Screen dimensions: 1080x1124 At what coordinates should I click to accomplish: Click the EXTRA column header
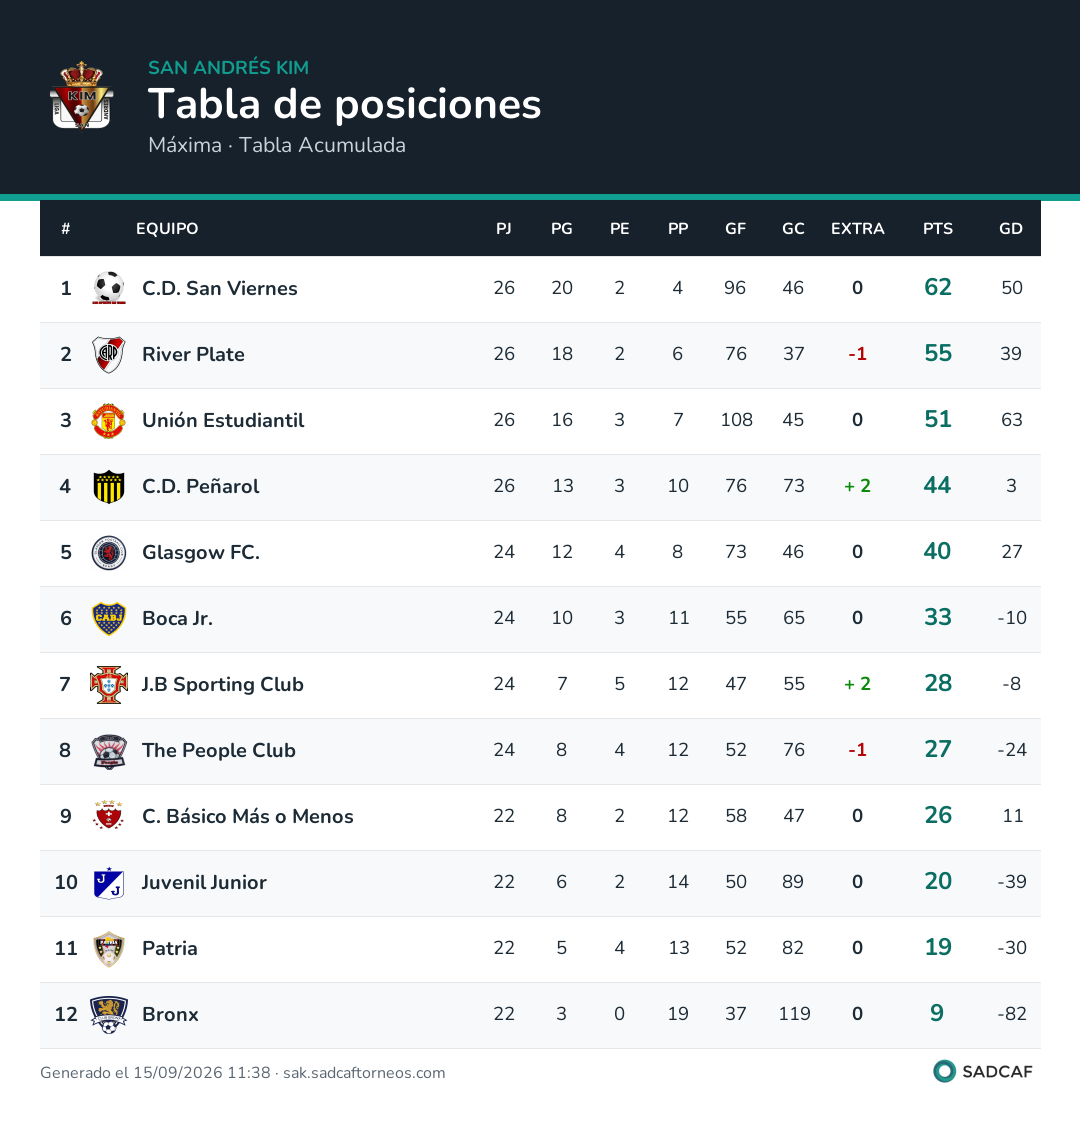coord(857,229)
